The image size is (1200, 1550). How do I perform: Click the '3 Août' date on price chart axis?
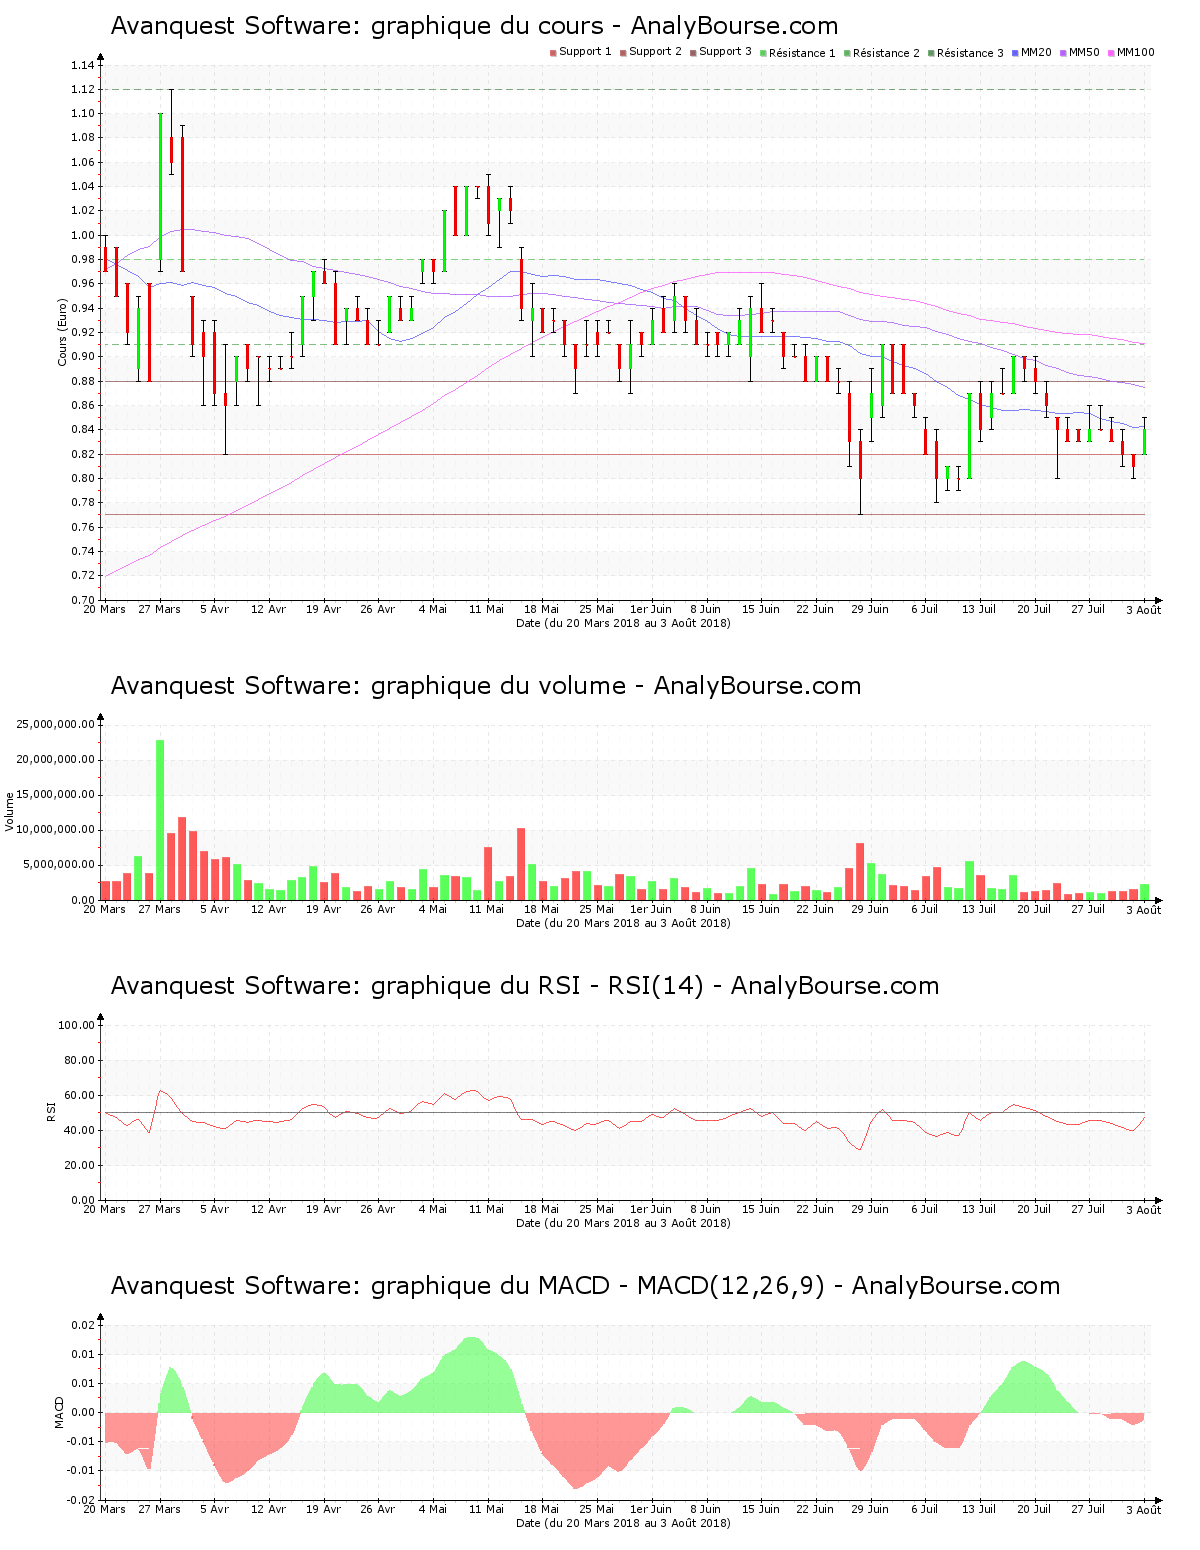pos(1144,610)
